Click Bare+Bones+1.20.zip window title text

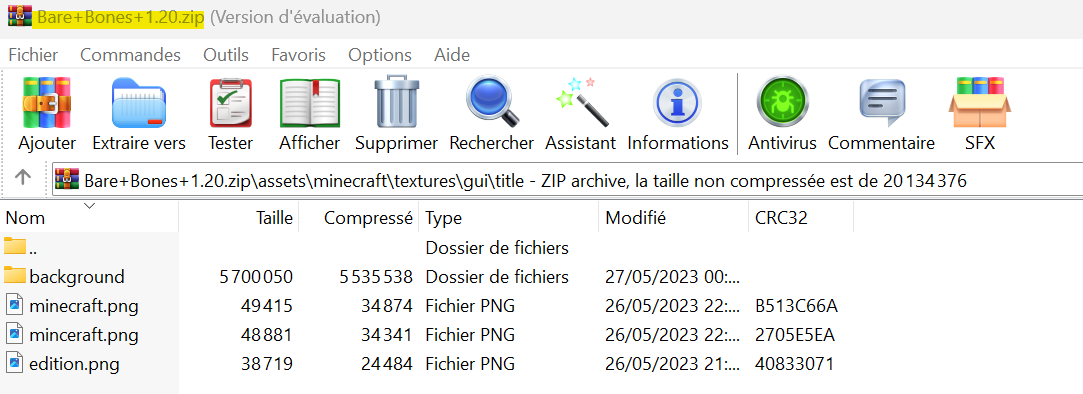[x=121, y=17]
